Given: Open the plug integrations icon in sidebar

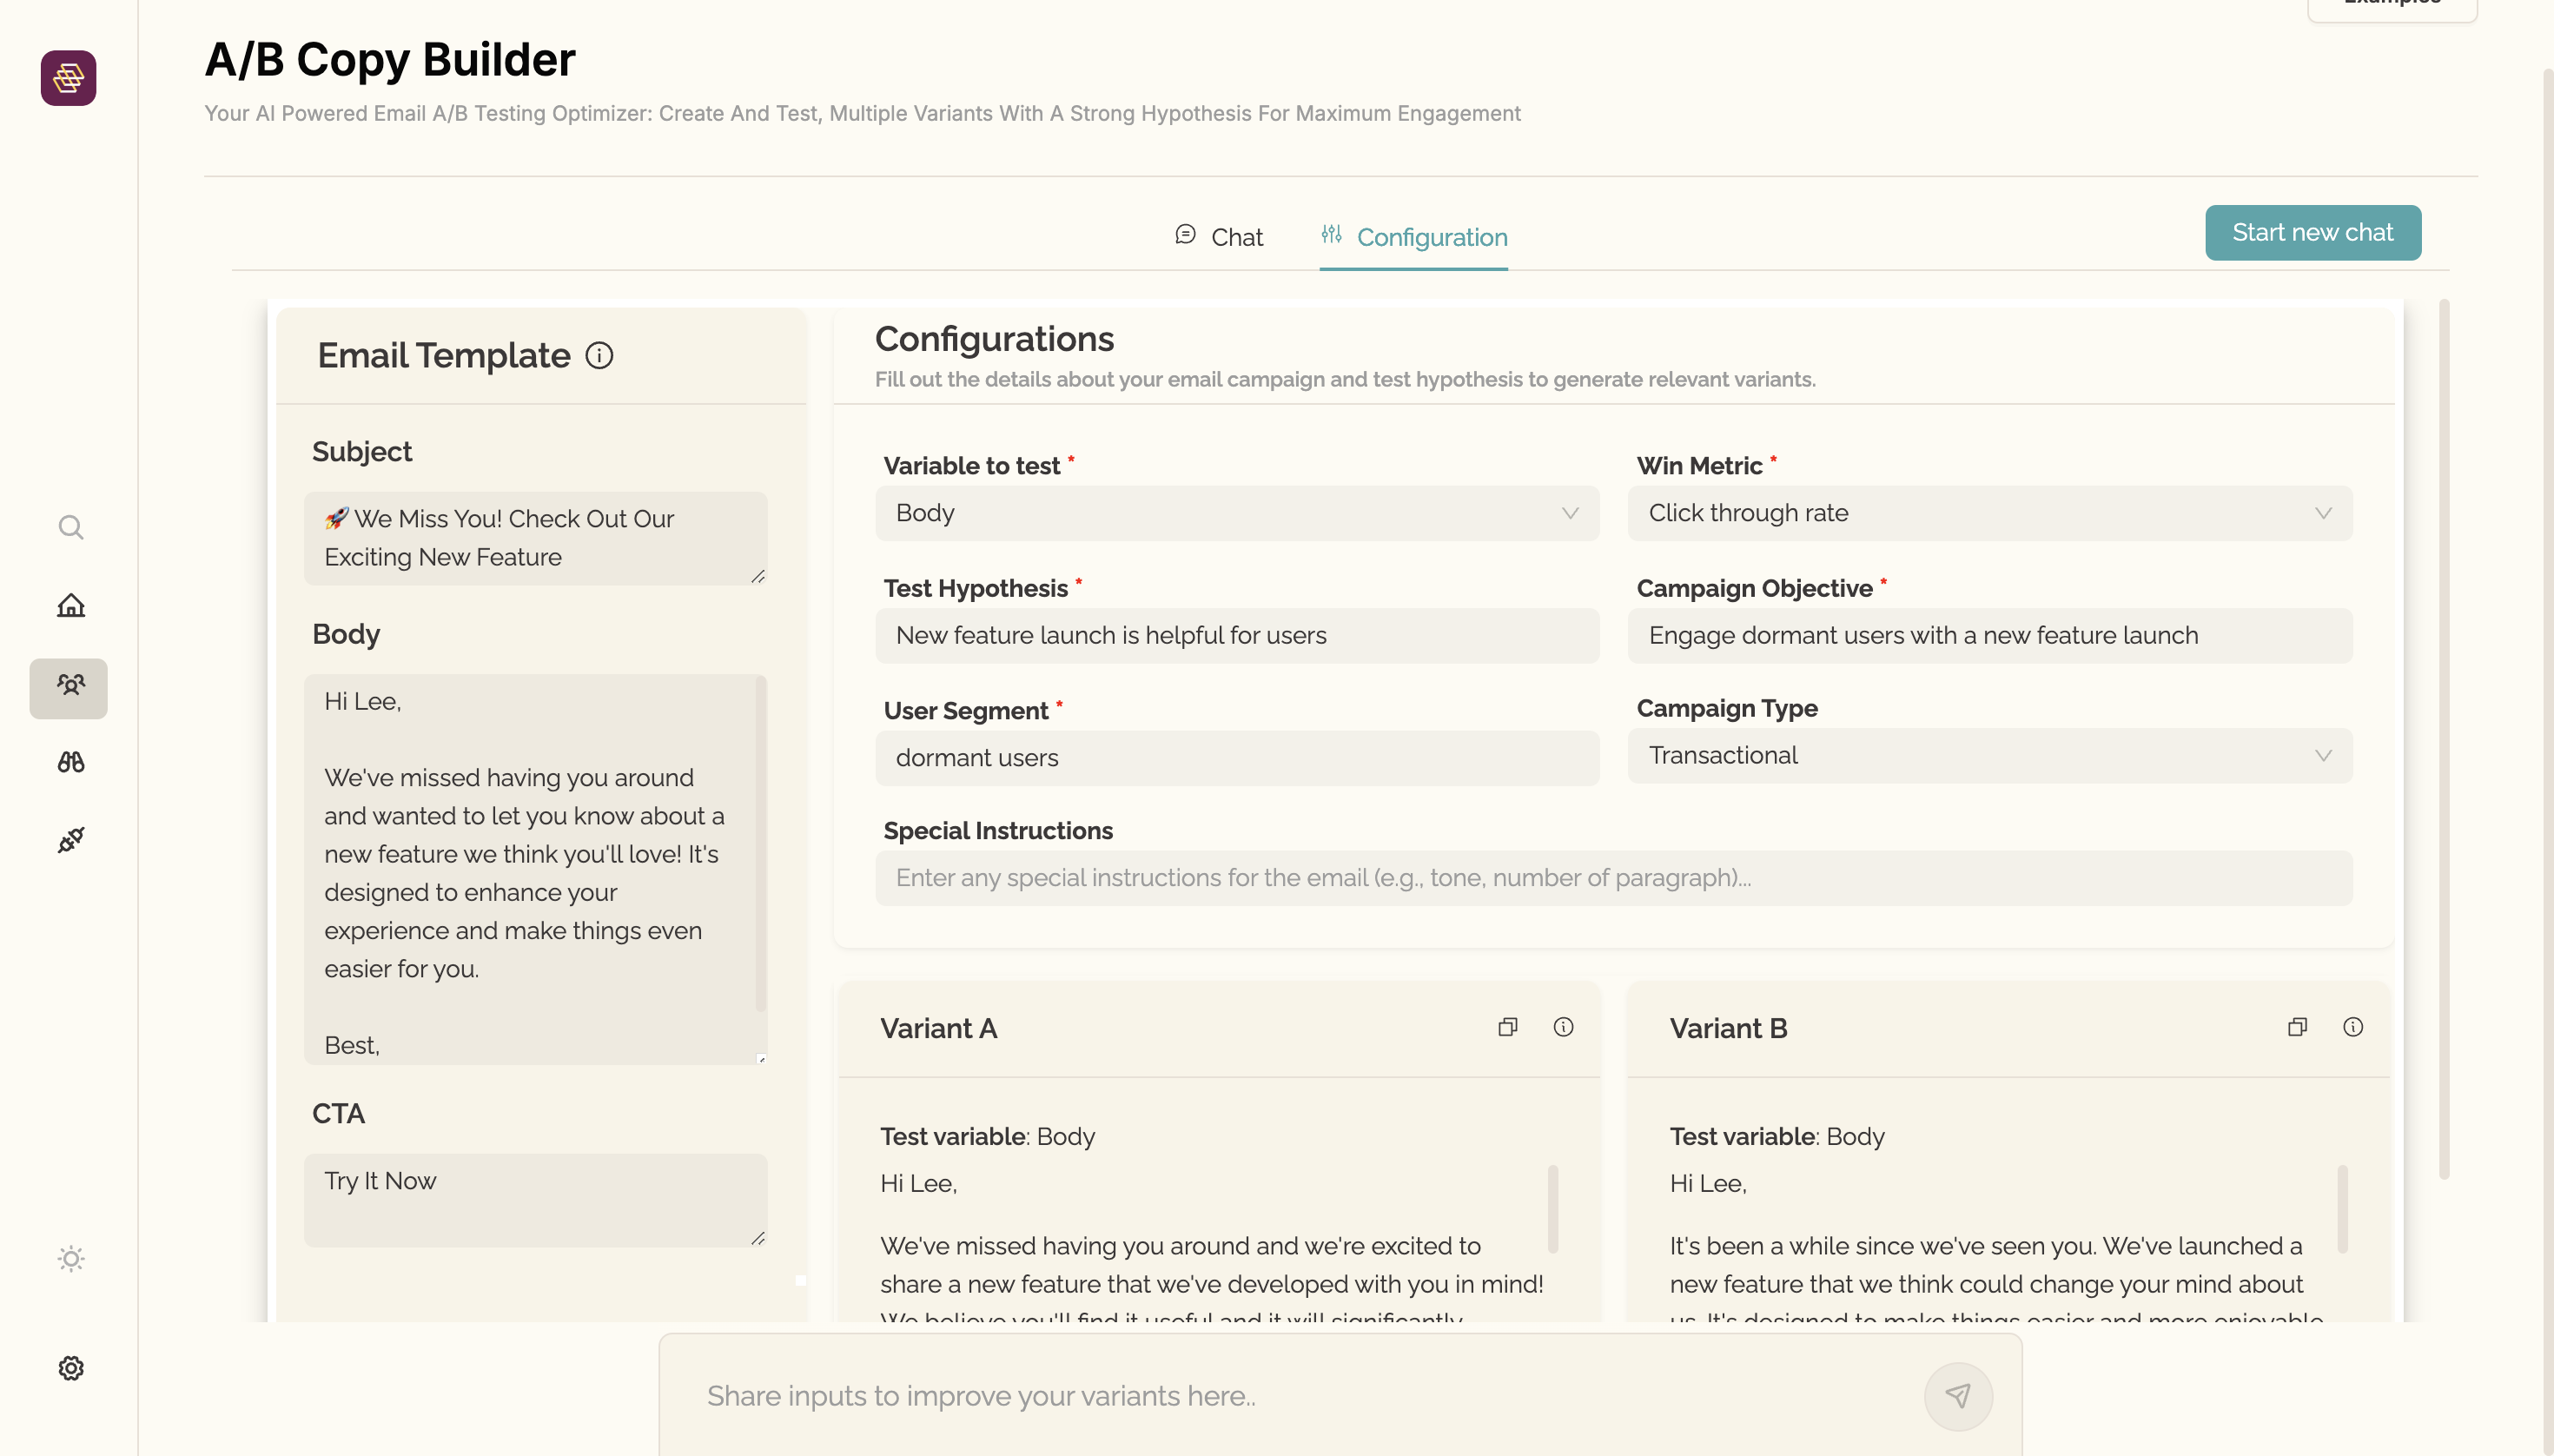Looking at the screenshot, I should (x=70, y=840).
